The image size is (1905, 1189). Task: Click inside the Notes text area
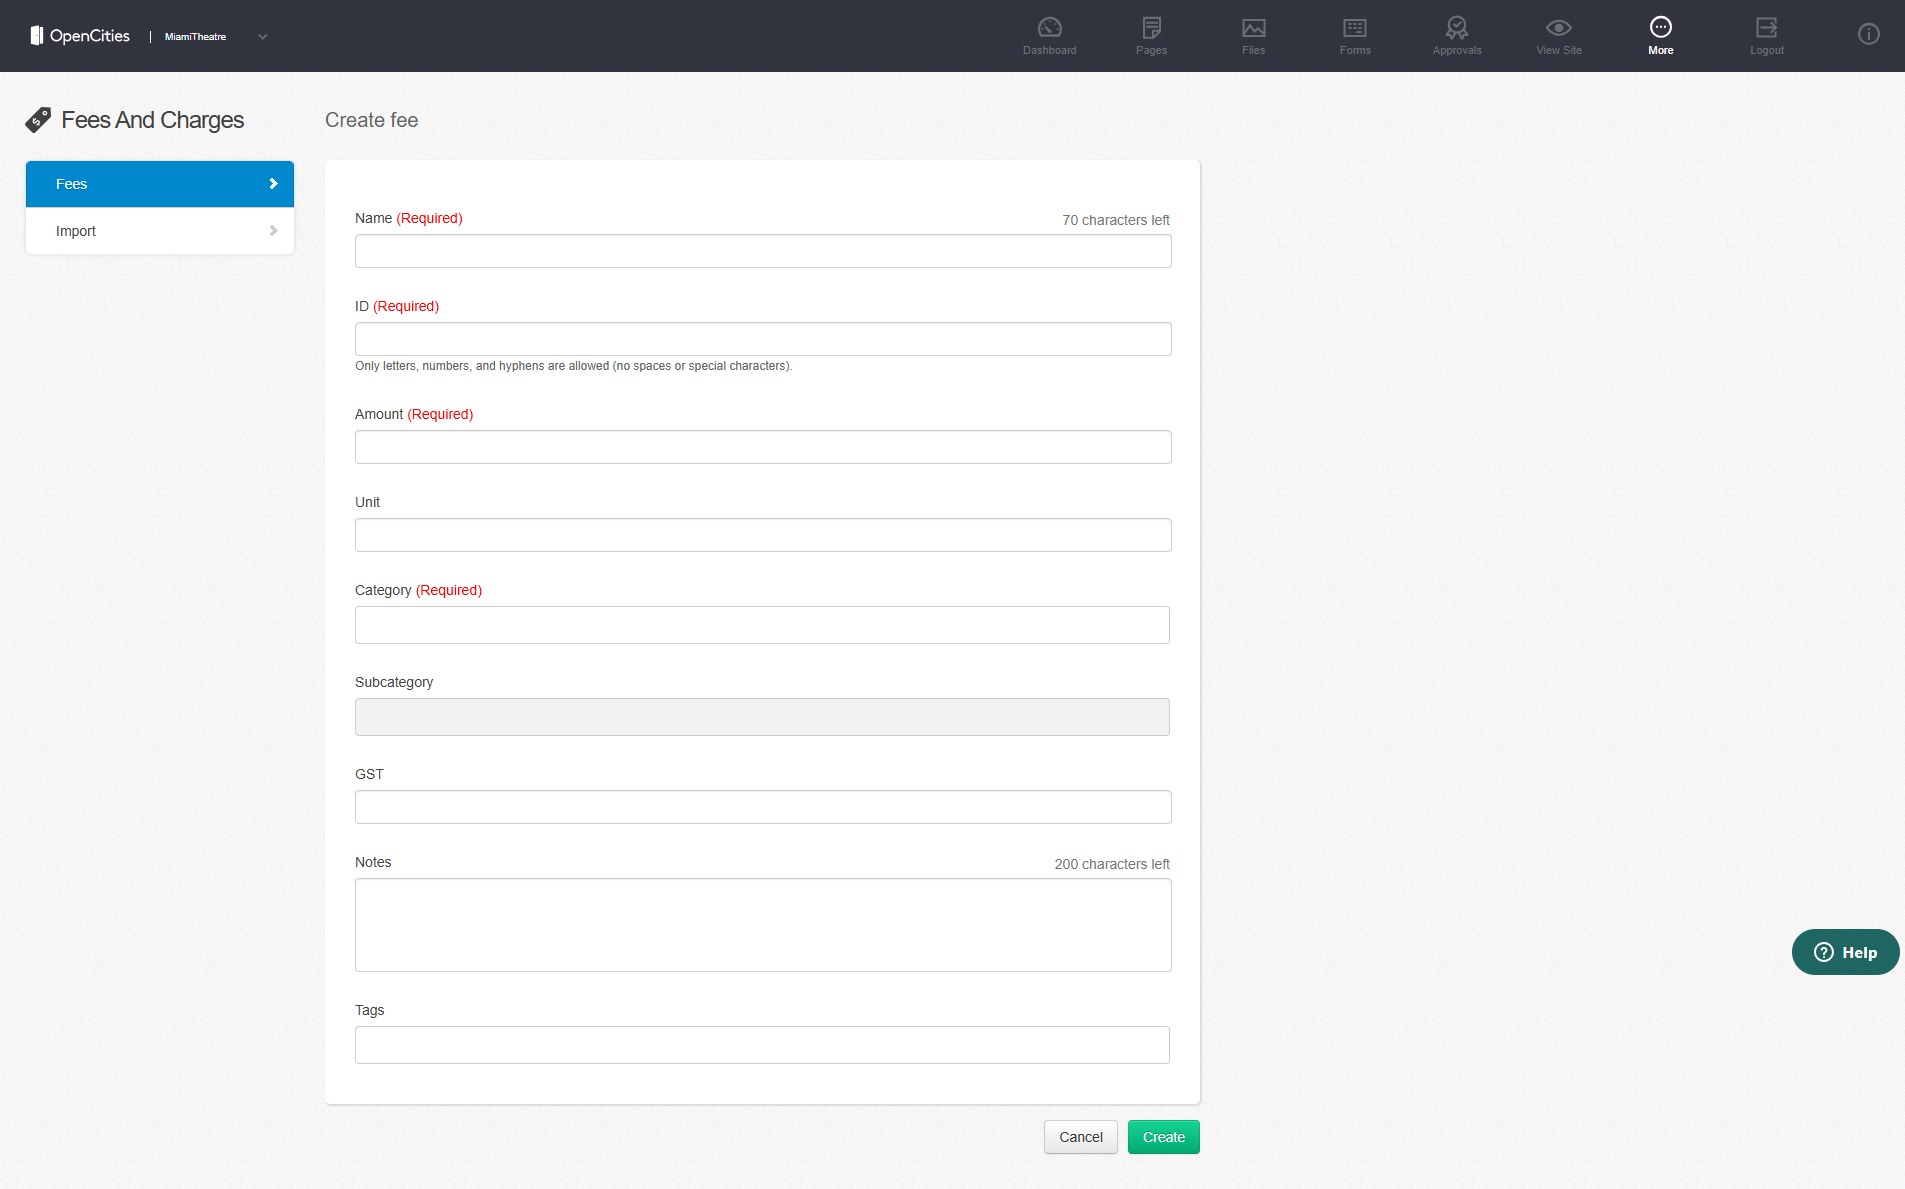pyautogui.click(x=762, y=925)
